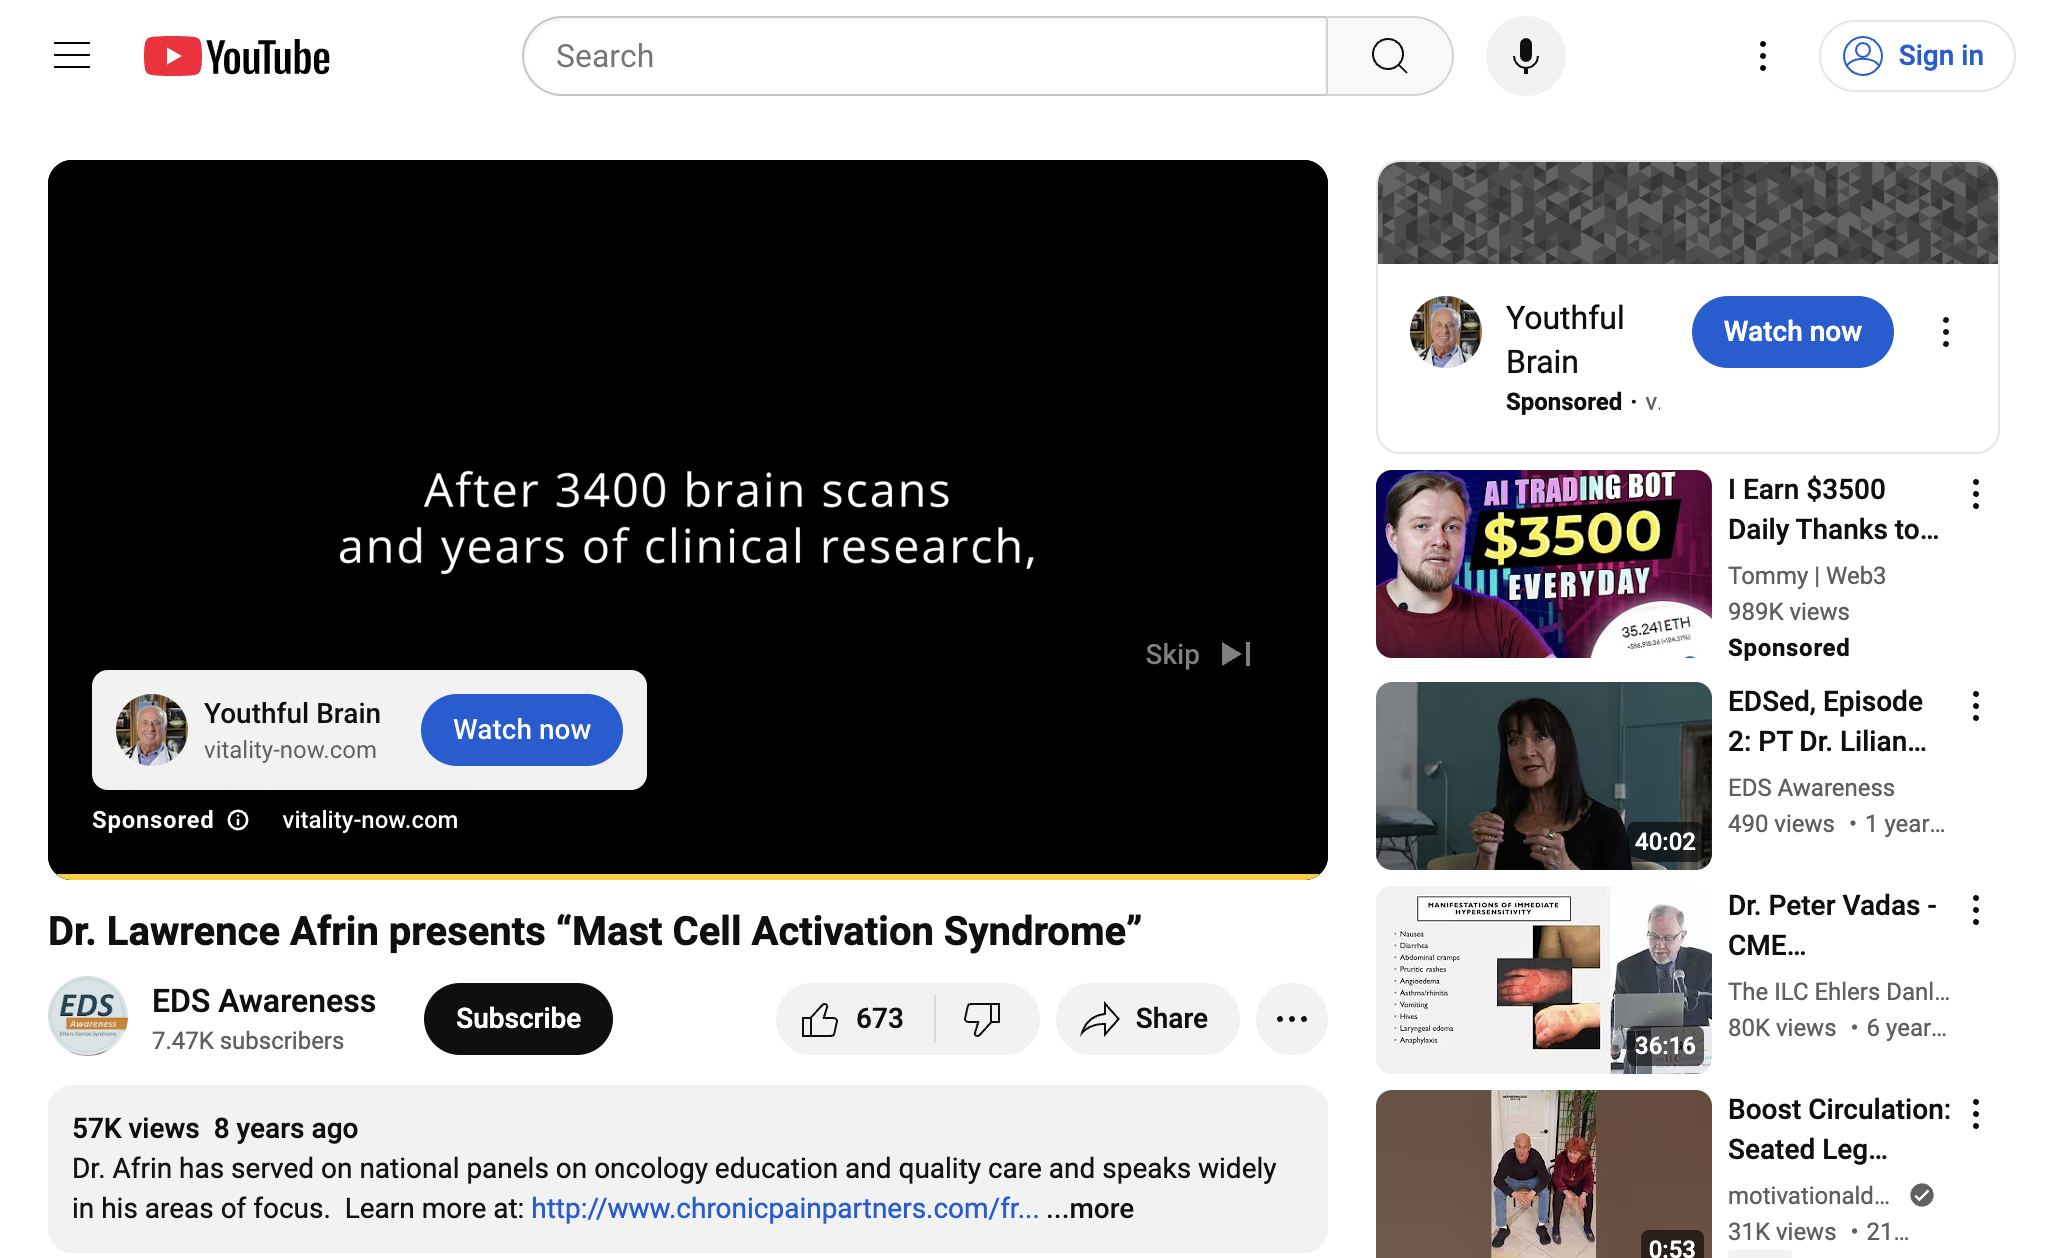Expand description with ...more

pos(1090,1208)
